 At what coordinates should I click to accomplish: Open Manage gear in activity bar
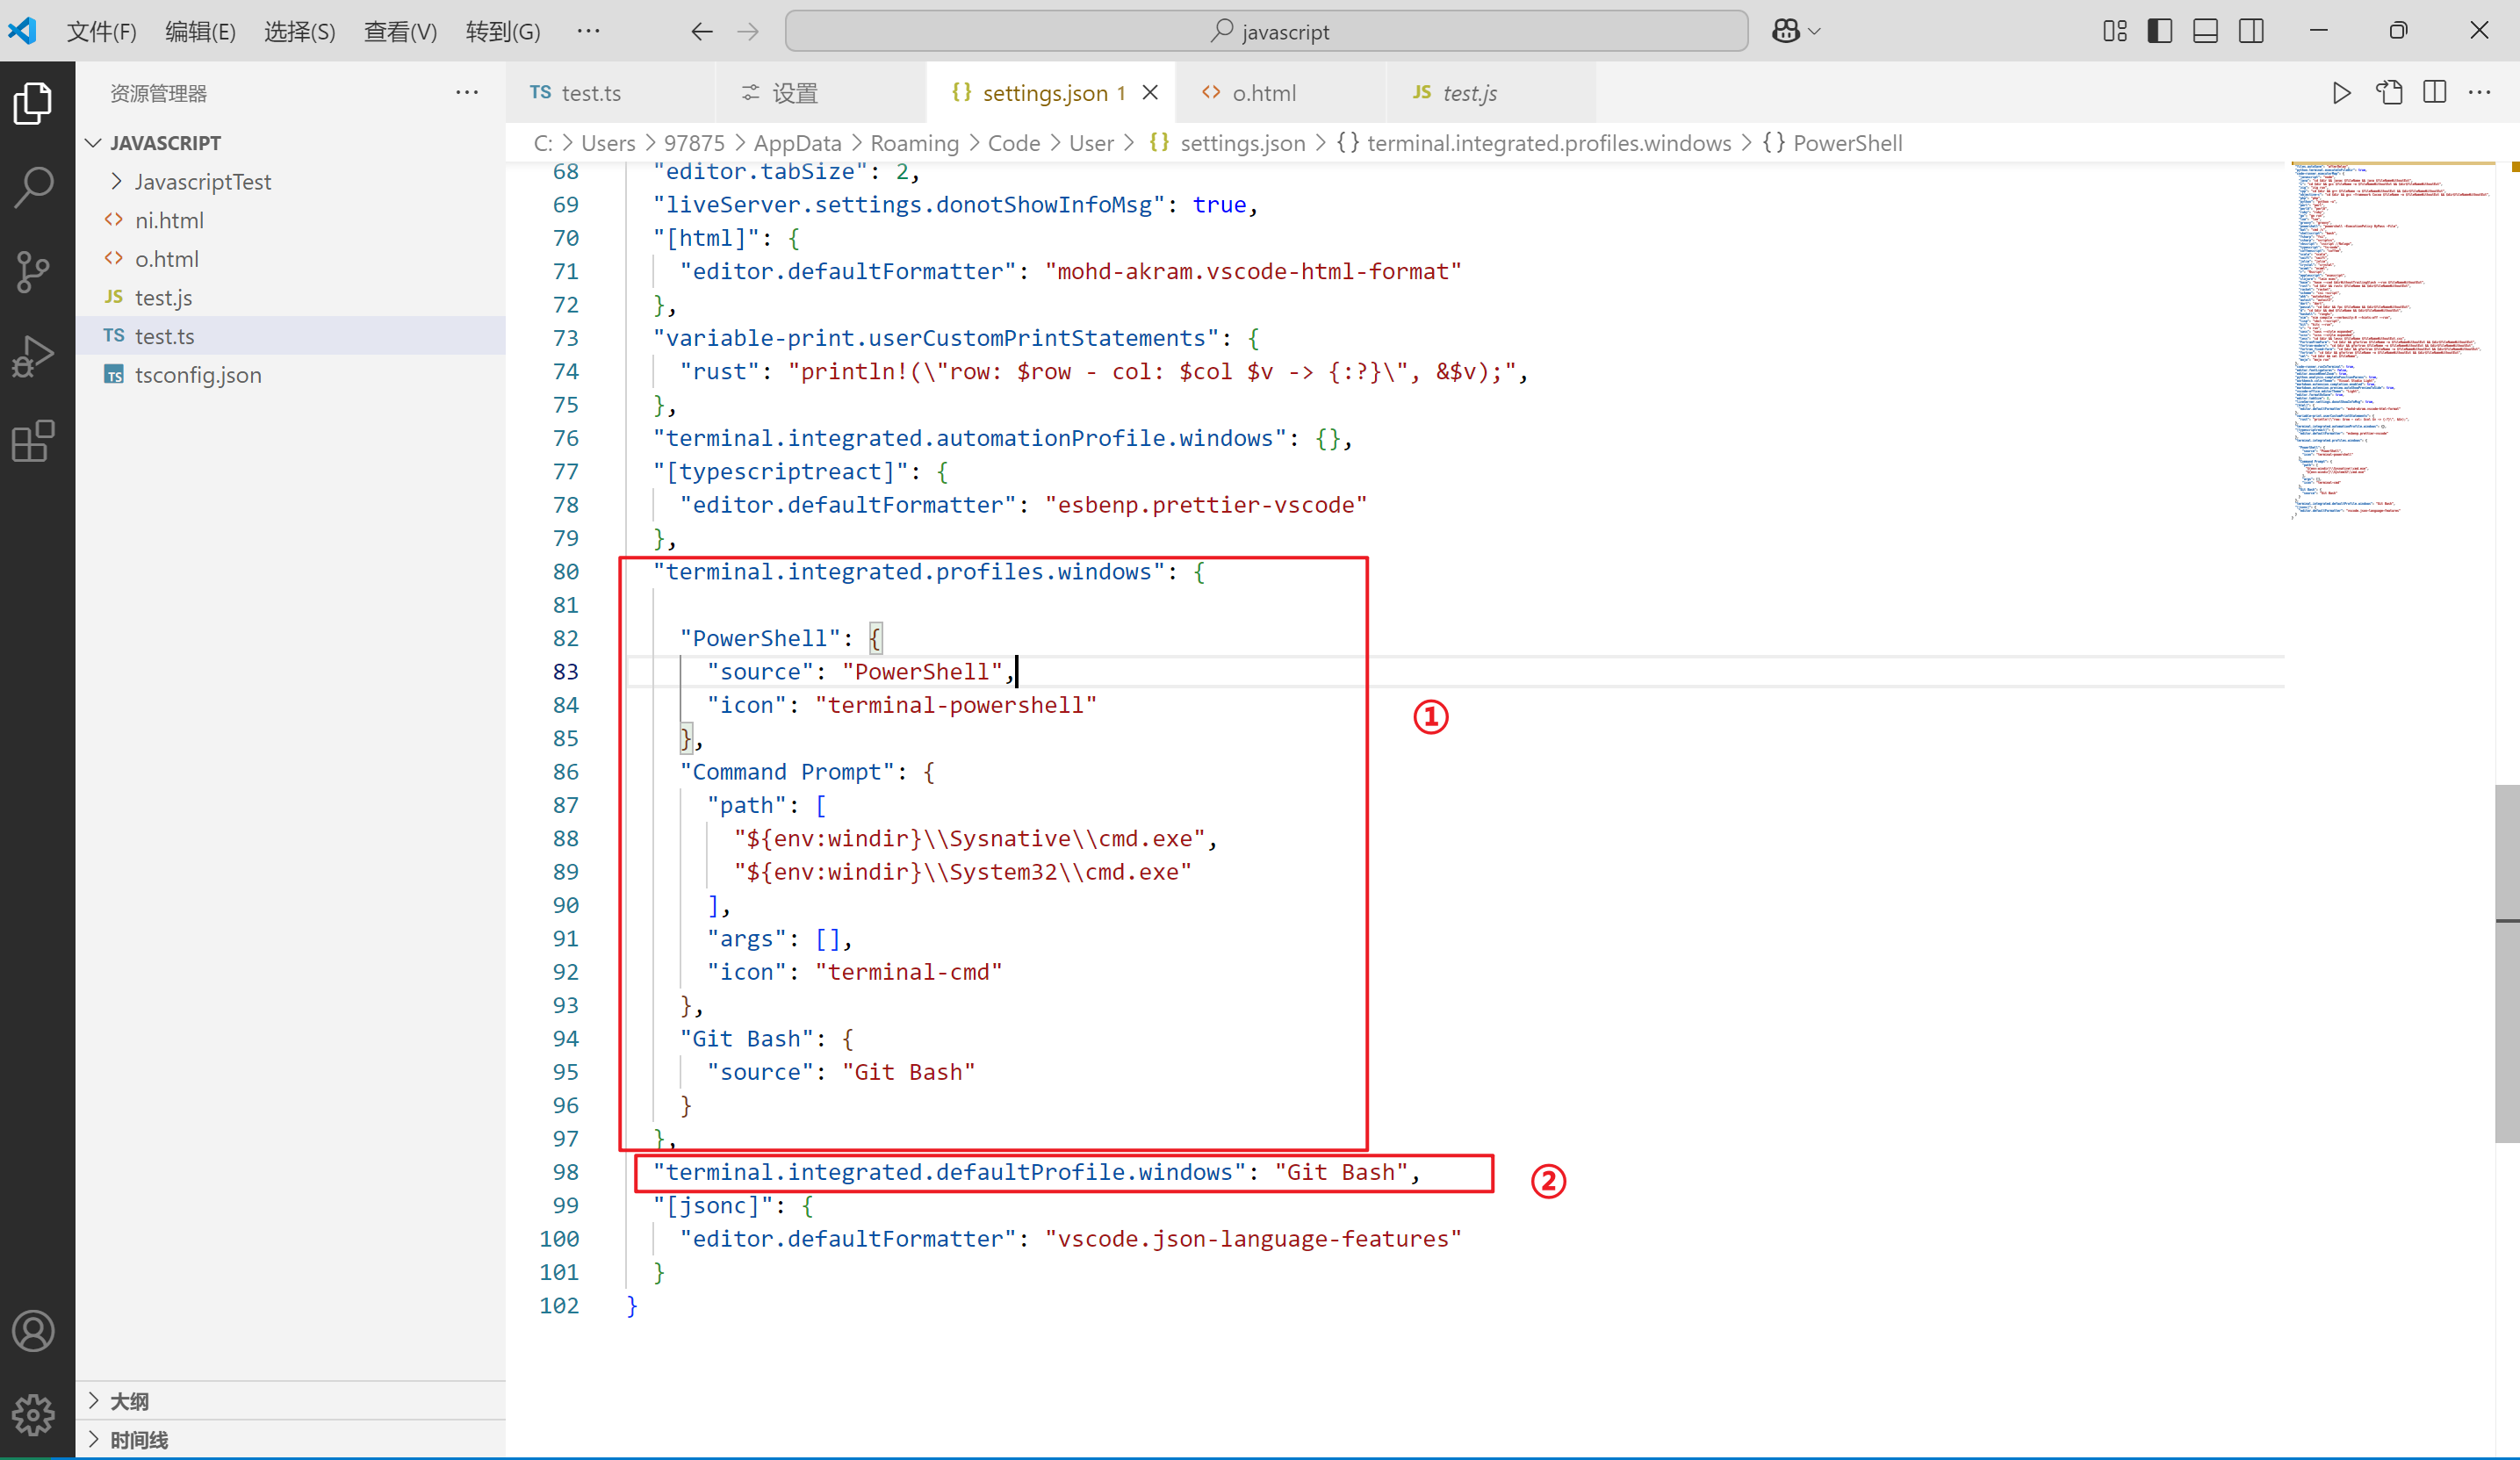34,1414
